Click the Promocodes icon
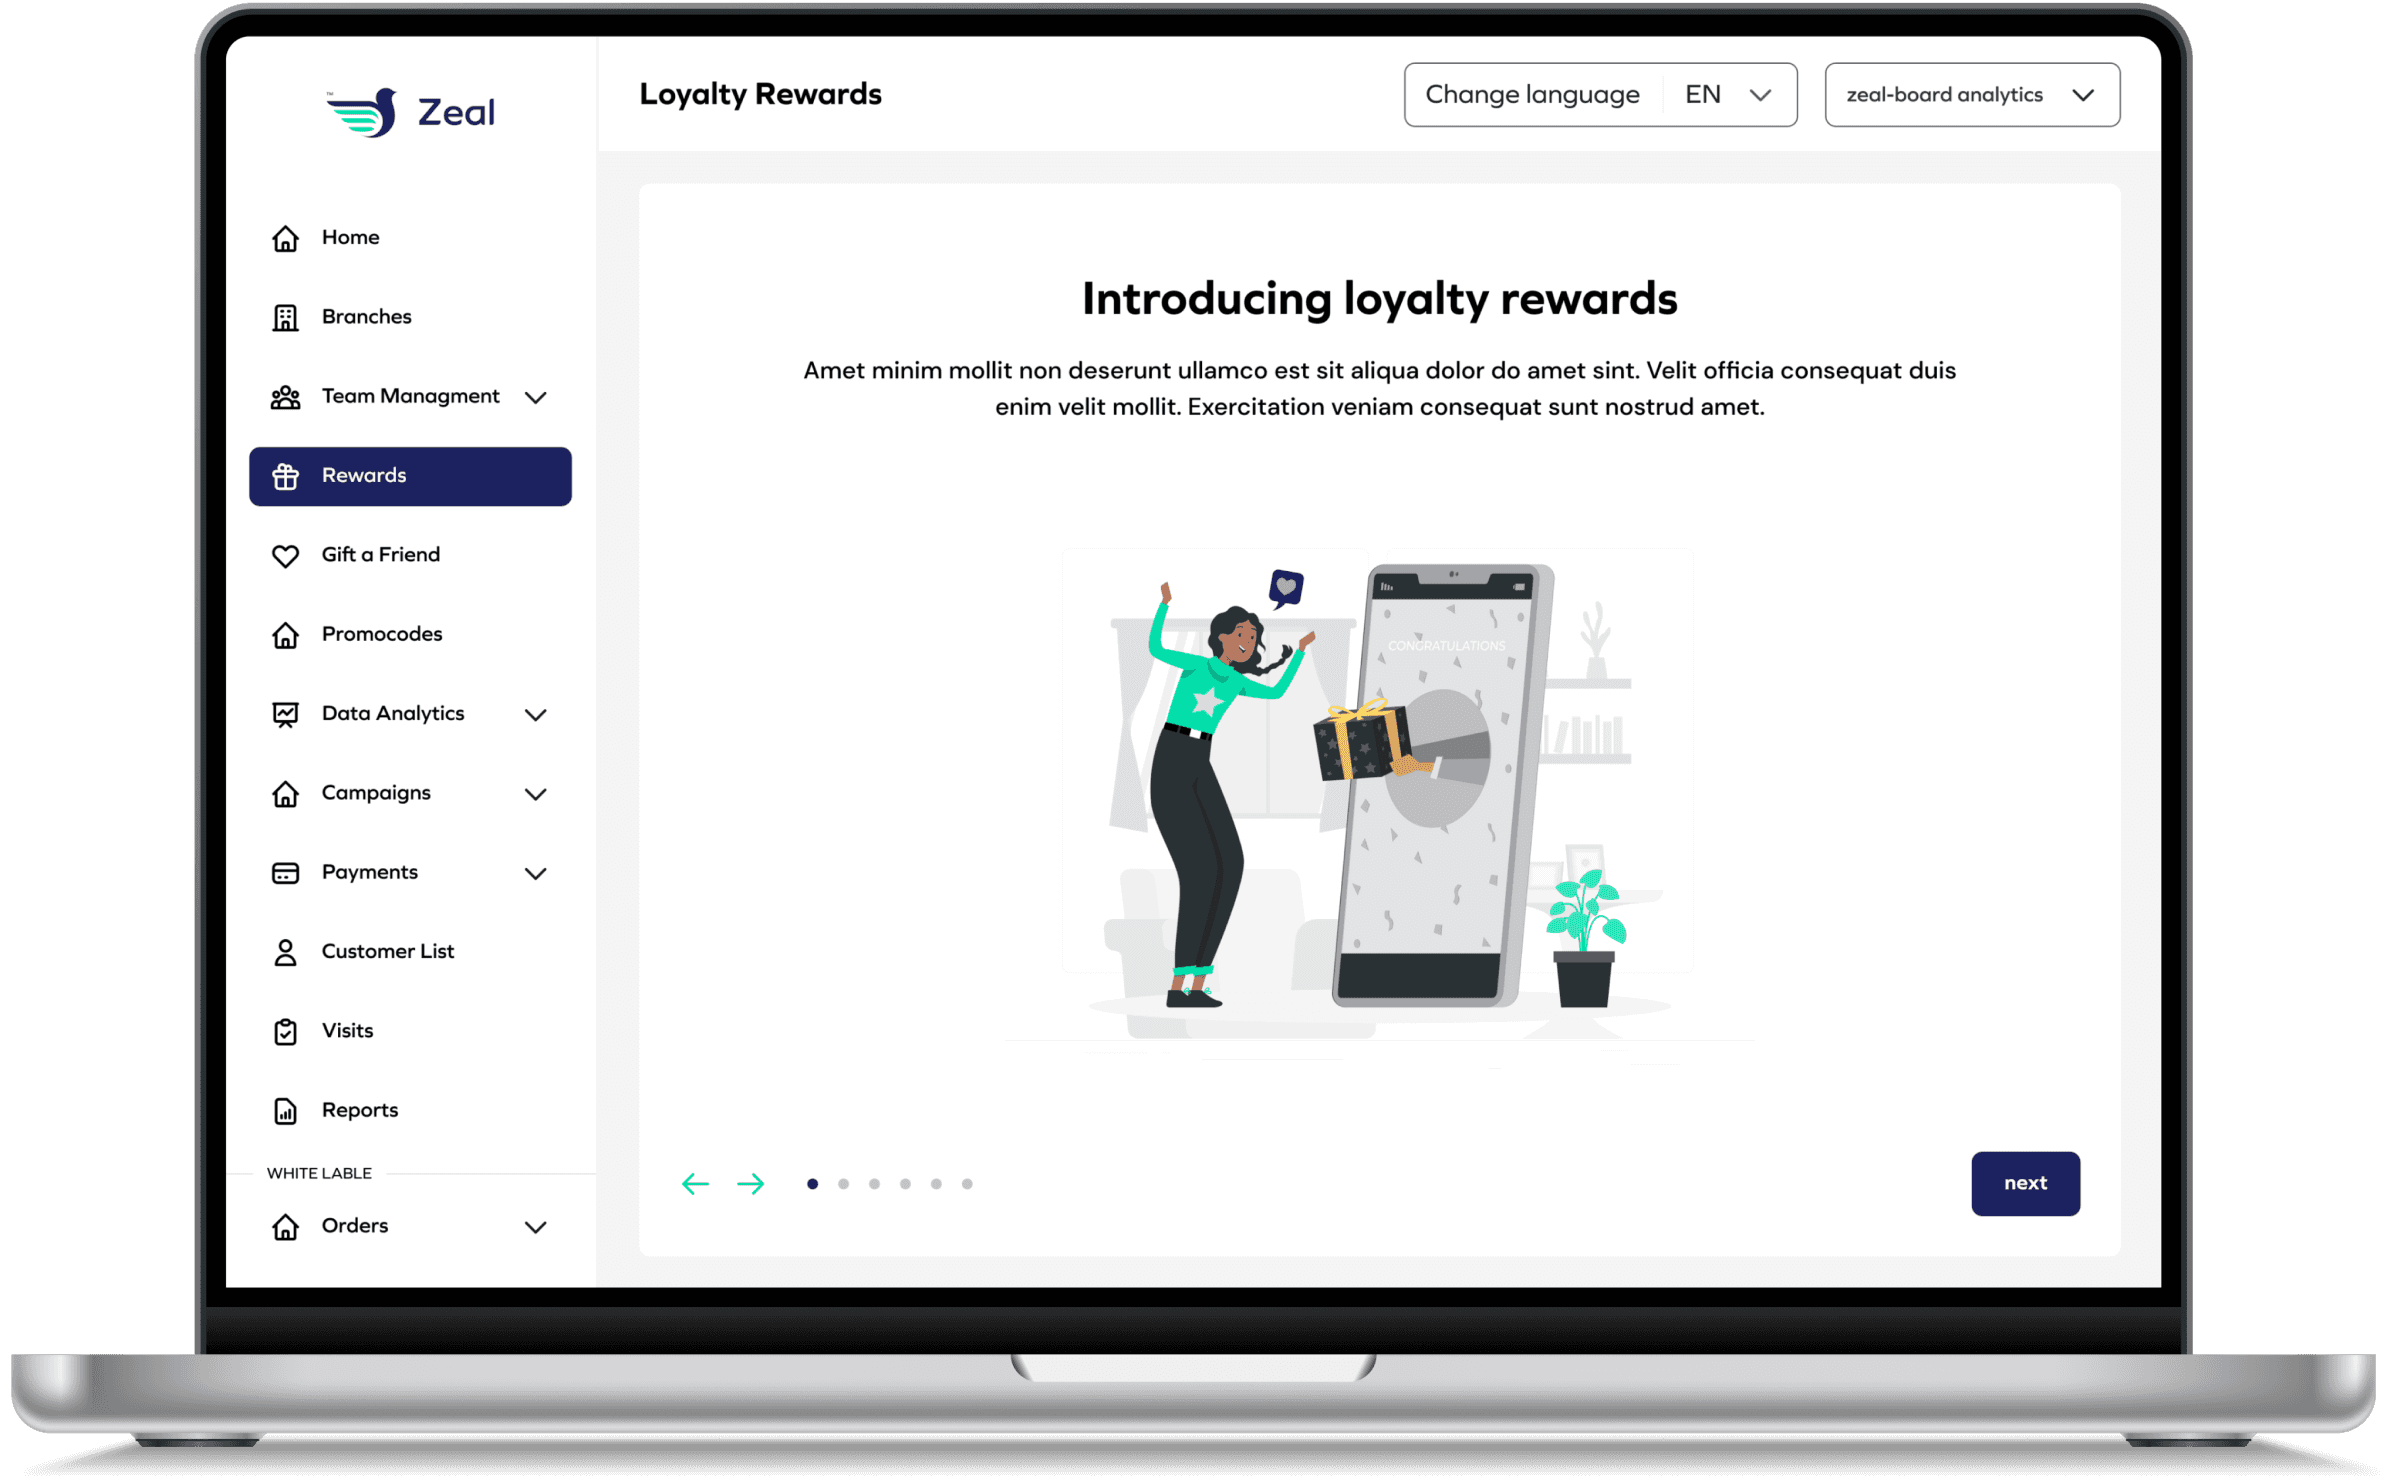The image size is (2404, 1476). tap(285, 633)
